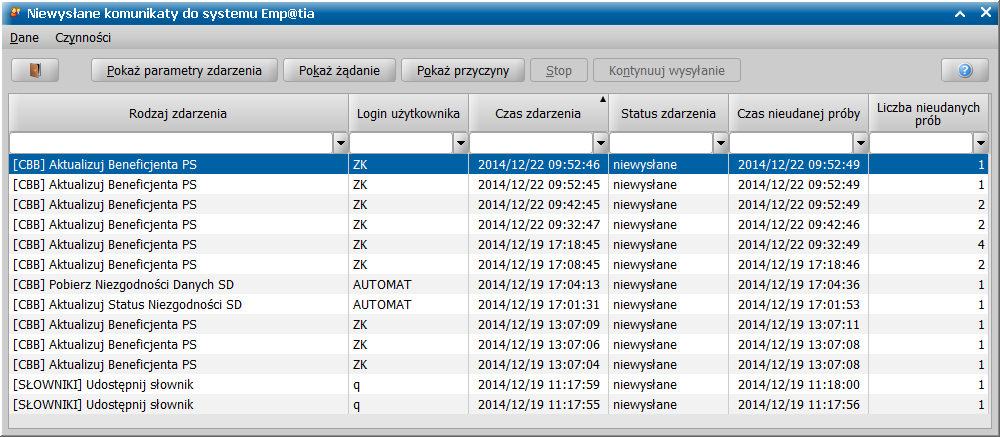Click the Czas zdarzenia filter input field

(532, 144)
